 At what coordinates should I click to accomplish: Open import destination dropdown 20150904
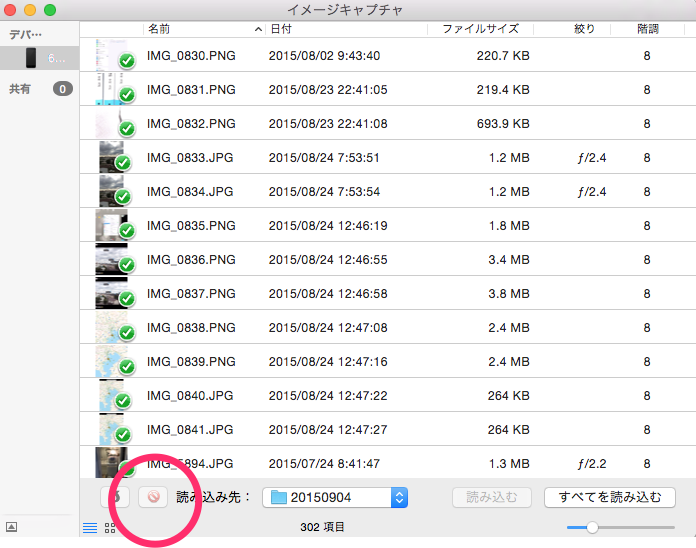click(x=335, y=497)
